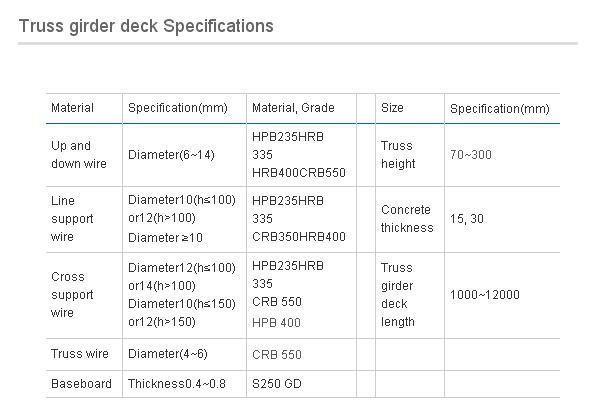Select the 70~300 value

[x=471, y=155]
